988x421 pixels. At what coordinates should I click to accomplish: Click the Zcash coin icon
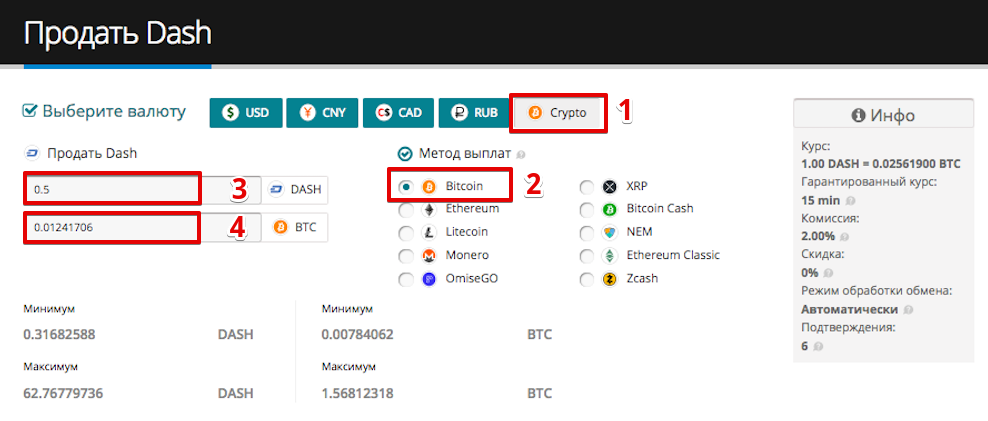click(x=609, y=279)
